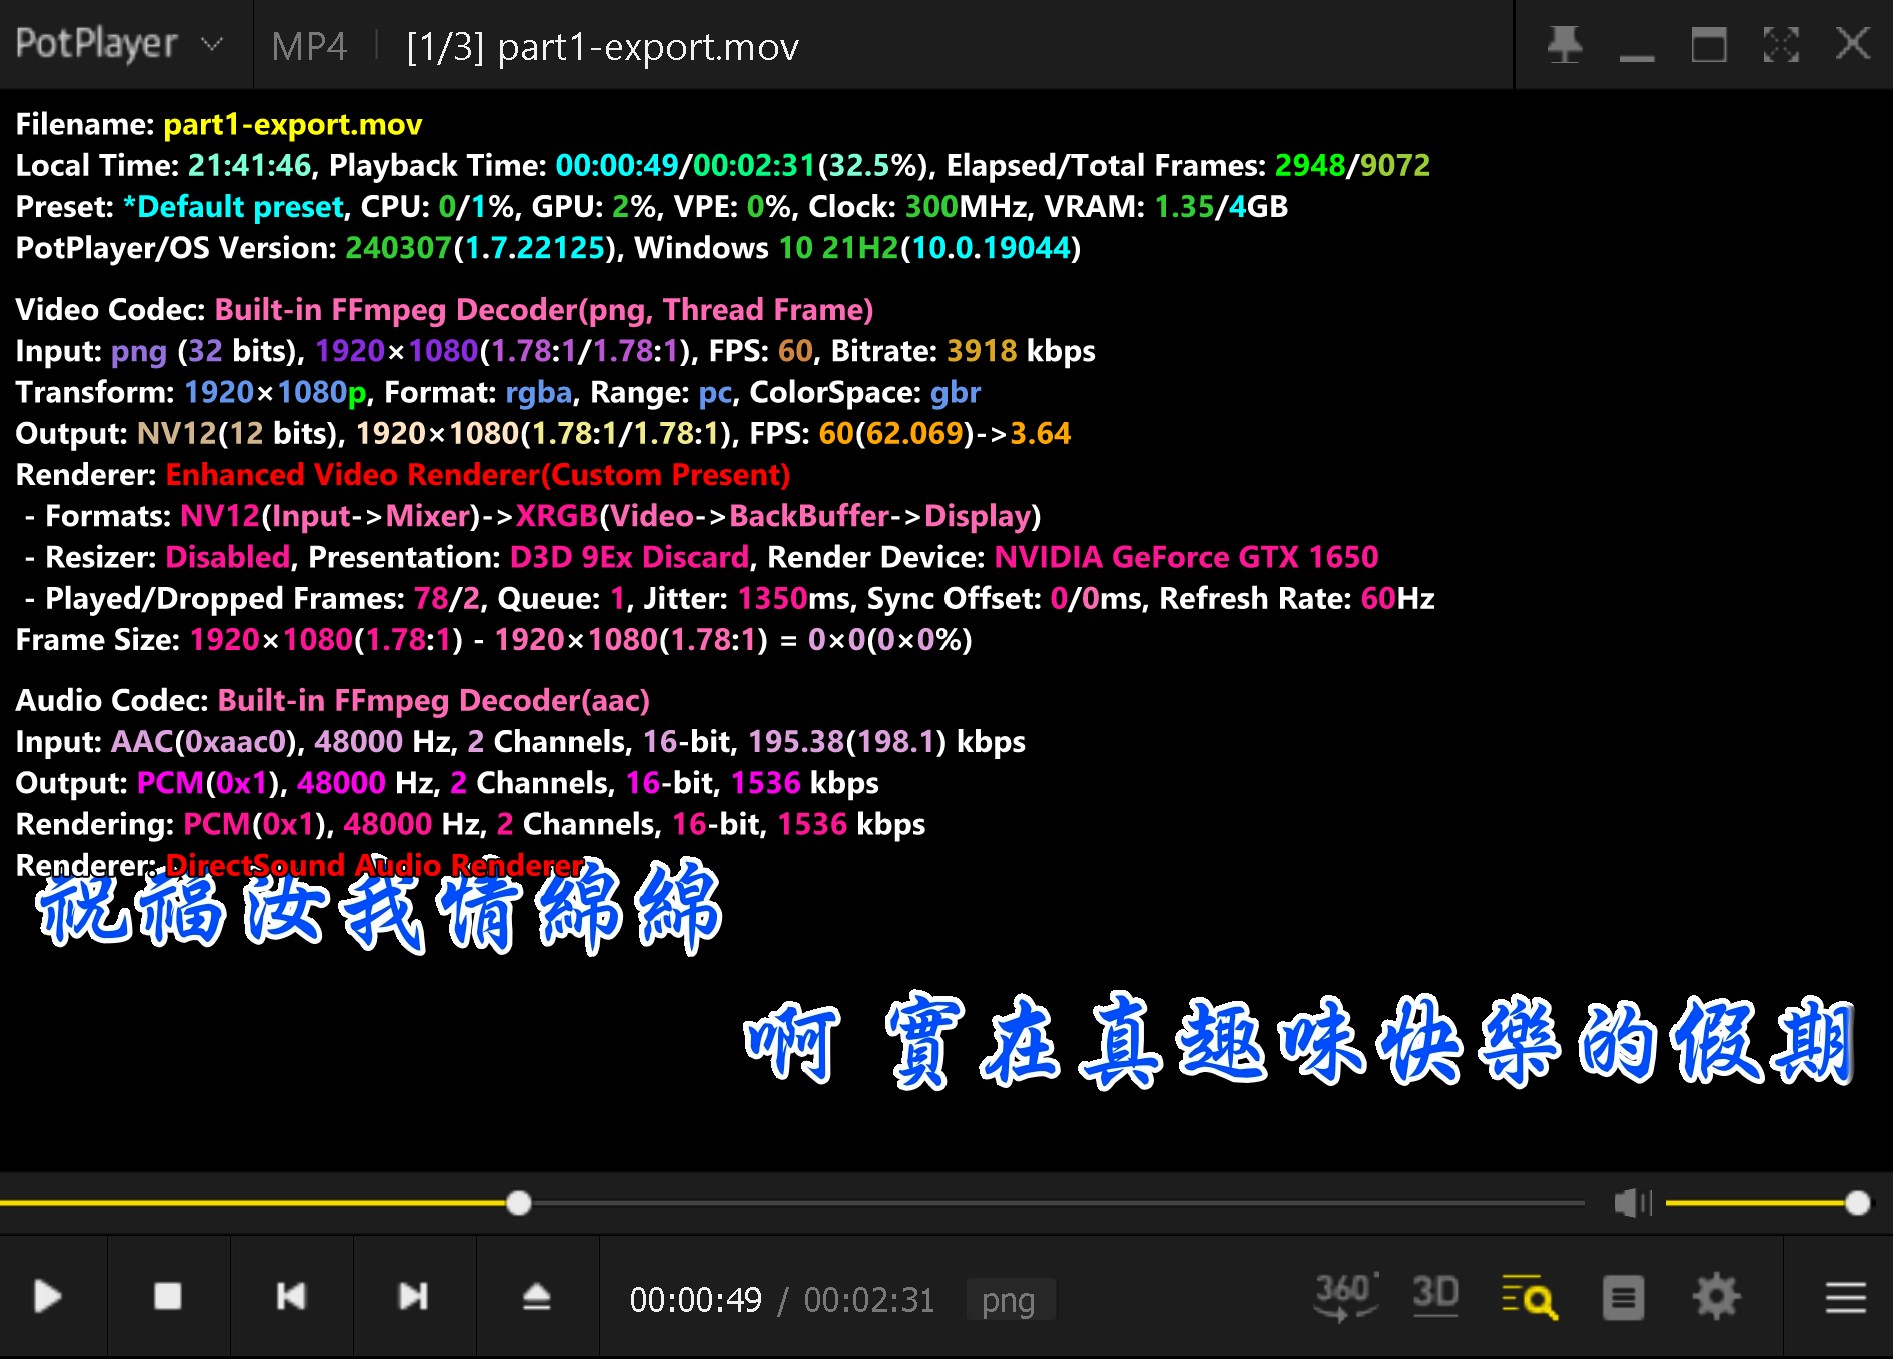This screenshot has width=1893, height=1359.
Task: Open the hamburger playlist menu
Action: click(1845, 1298)
